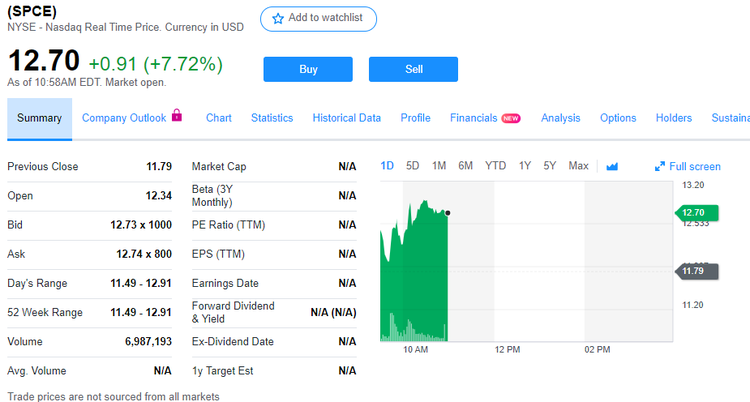750x402 pixels.
Task: Select the 1D chart range
Action: pos(387,166)
